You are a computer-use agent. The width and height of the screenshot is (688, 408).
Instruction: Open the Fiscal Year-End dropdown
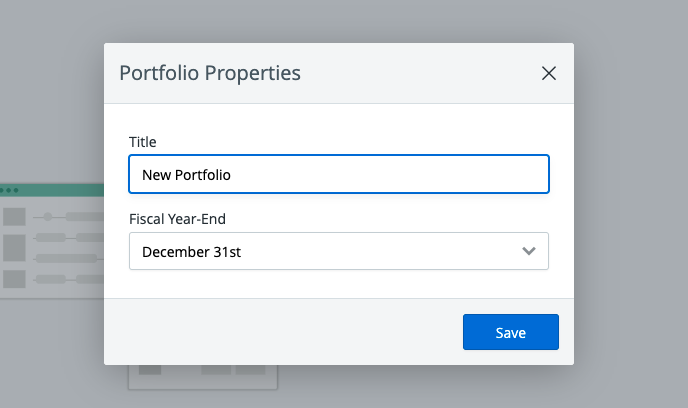point(338,252)
